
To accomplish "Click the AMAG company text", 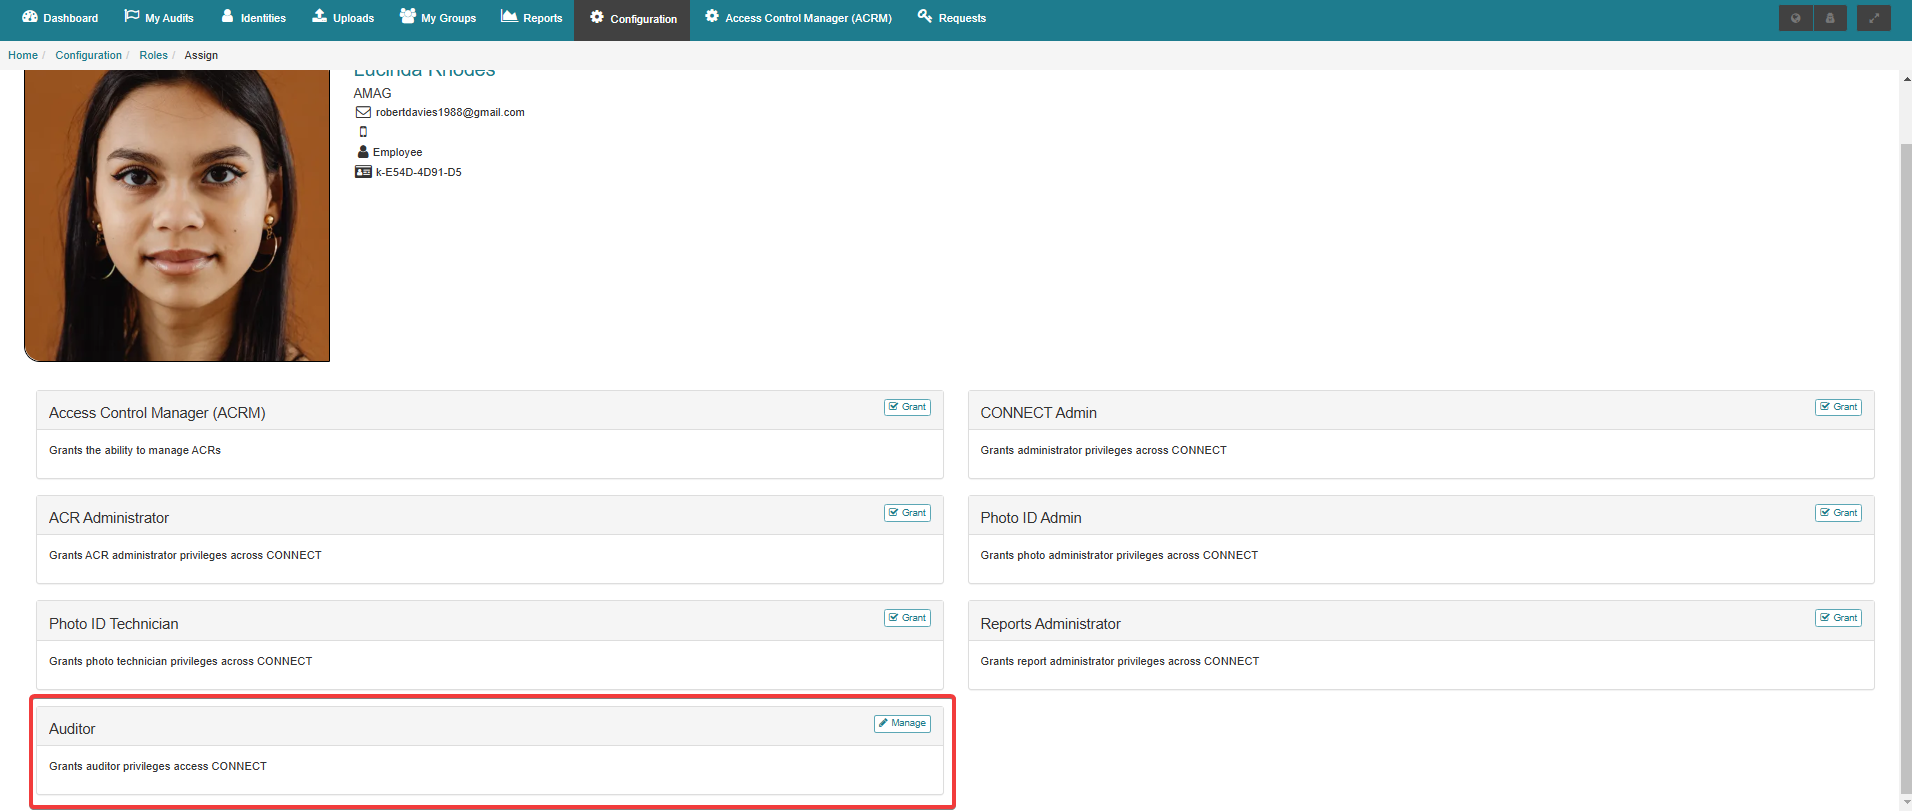I will pyautogui.click(x=372, y=93).
